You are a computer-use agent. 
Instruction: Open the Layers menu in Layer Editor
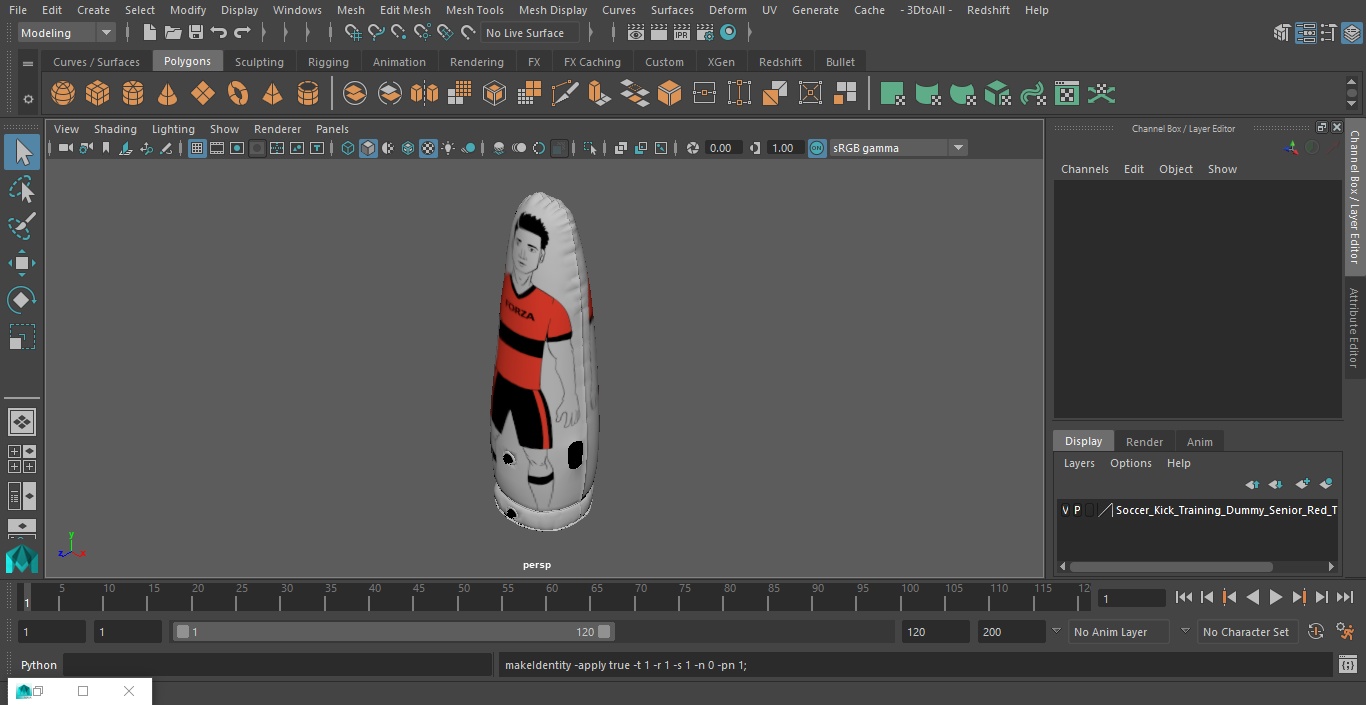point(1078,463)
